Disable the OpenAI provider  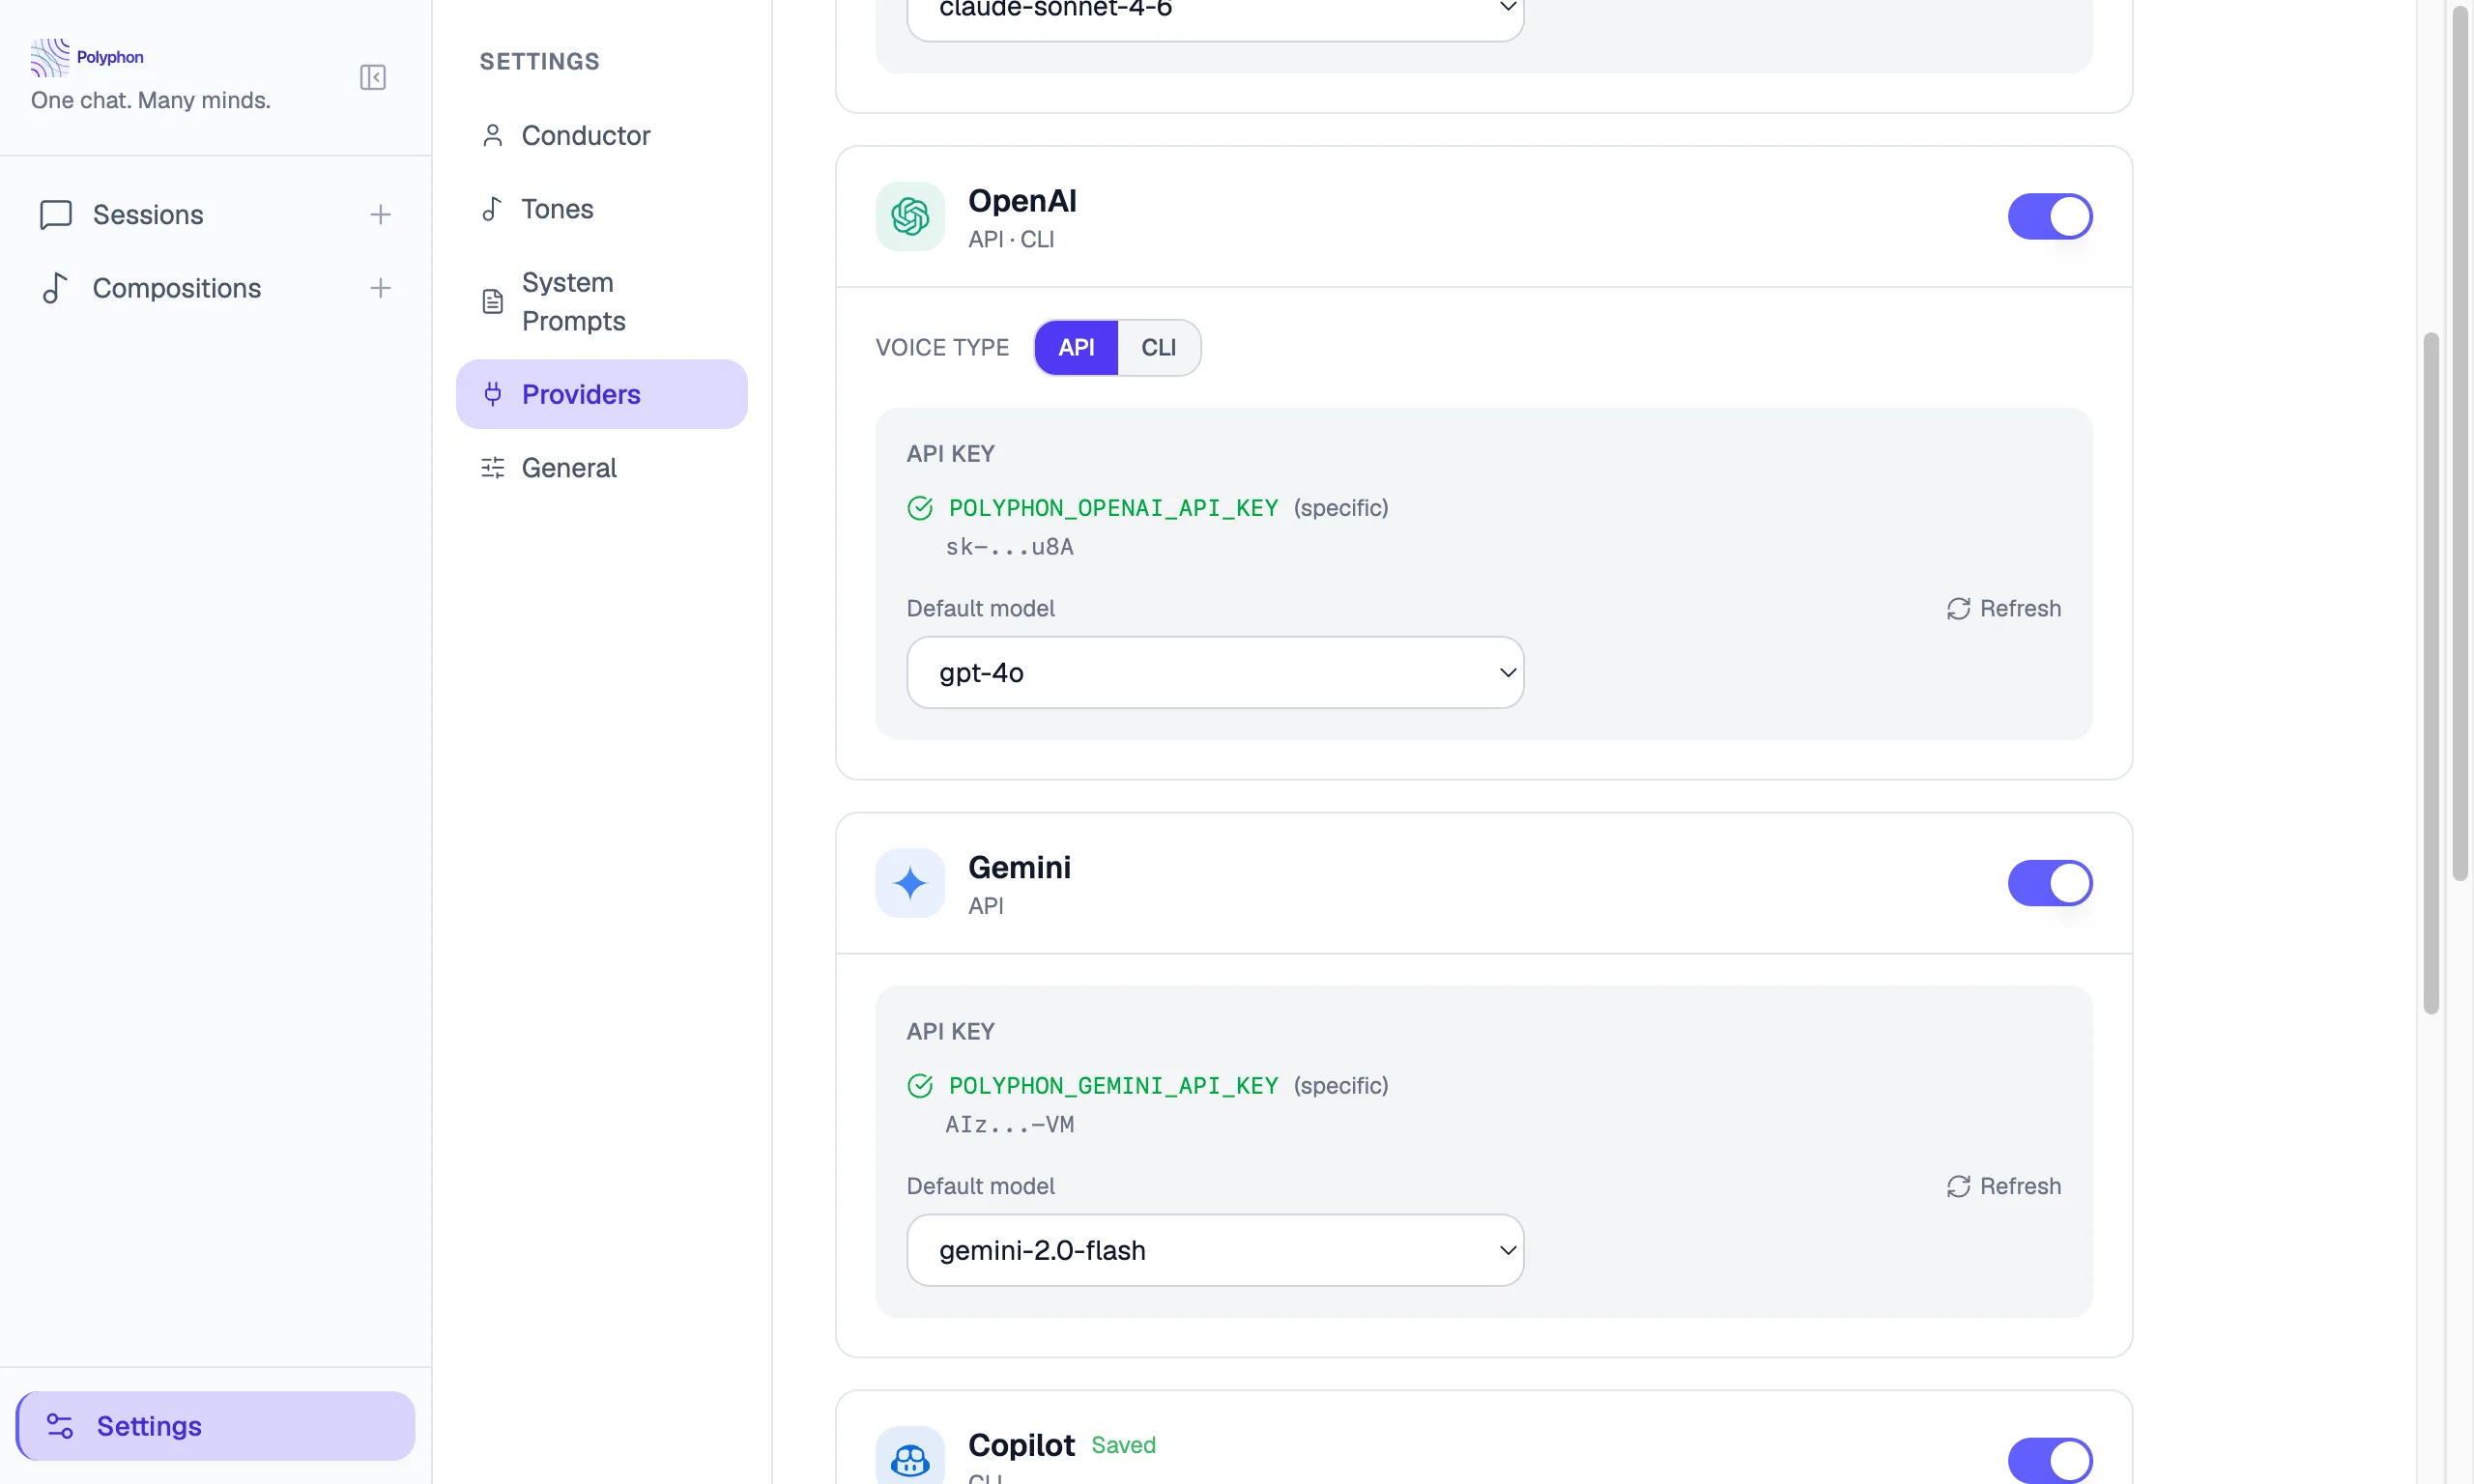(x=2049, y=216)
